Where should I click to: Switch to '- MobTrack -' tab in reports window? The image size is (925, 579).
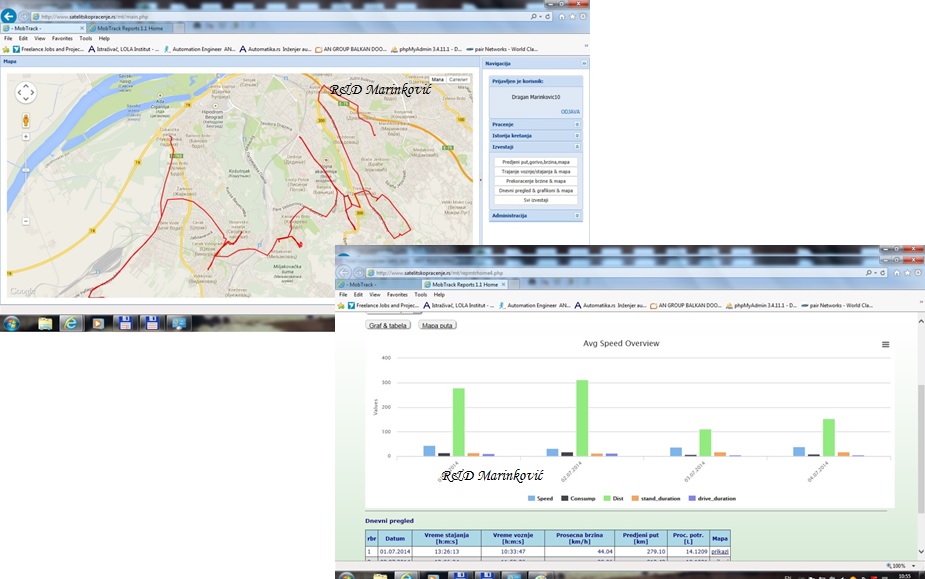click(x=378, y=284)
